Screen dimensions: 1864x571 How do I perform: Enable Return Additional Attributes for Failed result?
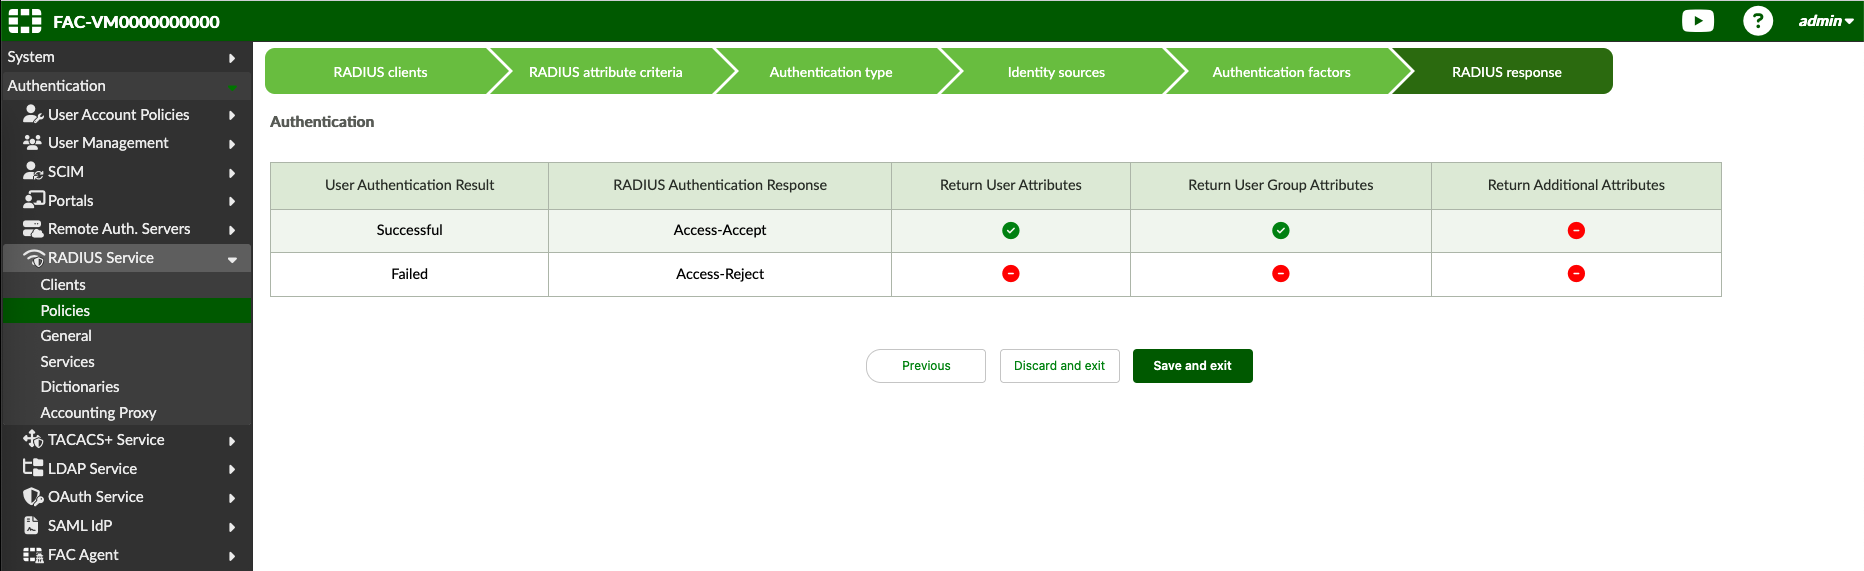tap(1576, 274)
